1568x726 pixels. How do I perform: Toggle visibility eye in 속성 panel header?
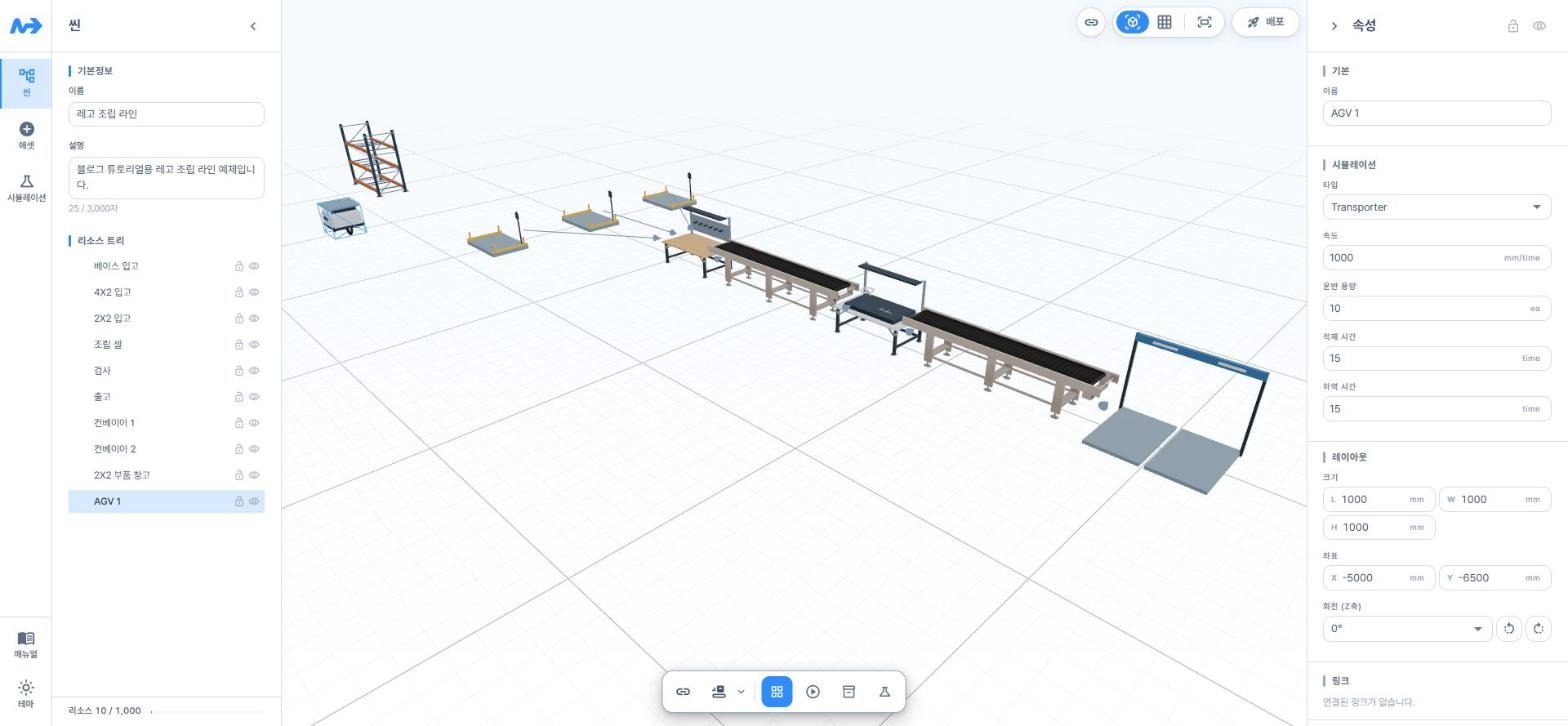1540,26
